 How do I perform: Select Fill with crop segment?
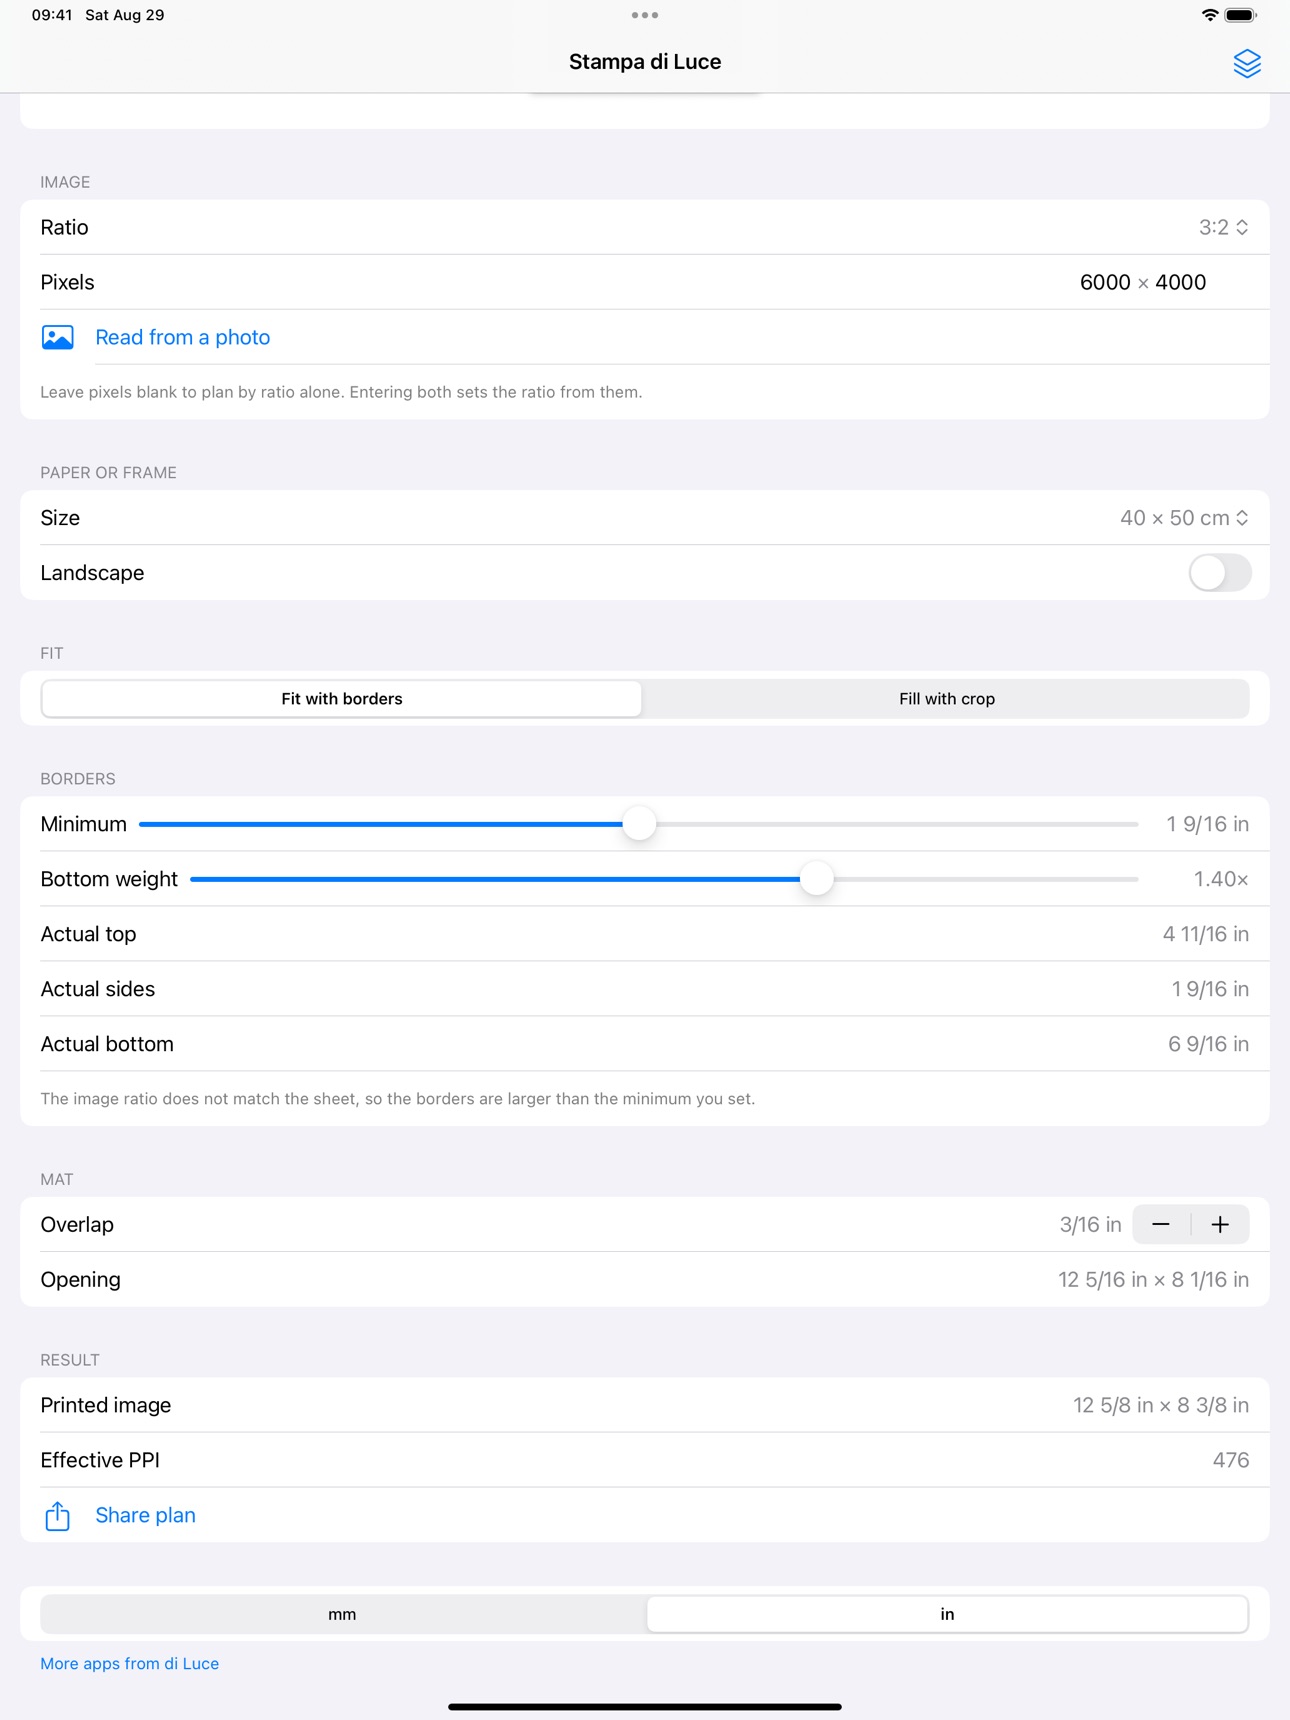point(946,699)
